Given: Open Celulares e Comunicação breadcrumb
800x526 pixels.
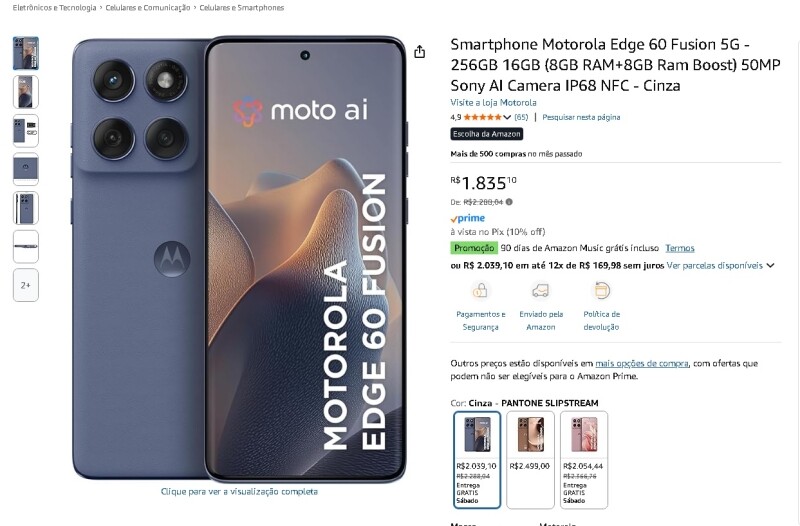Looking at the screenshot, I should (x=147, y=8).
